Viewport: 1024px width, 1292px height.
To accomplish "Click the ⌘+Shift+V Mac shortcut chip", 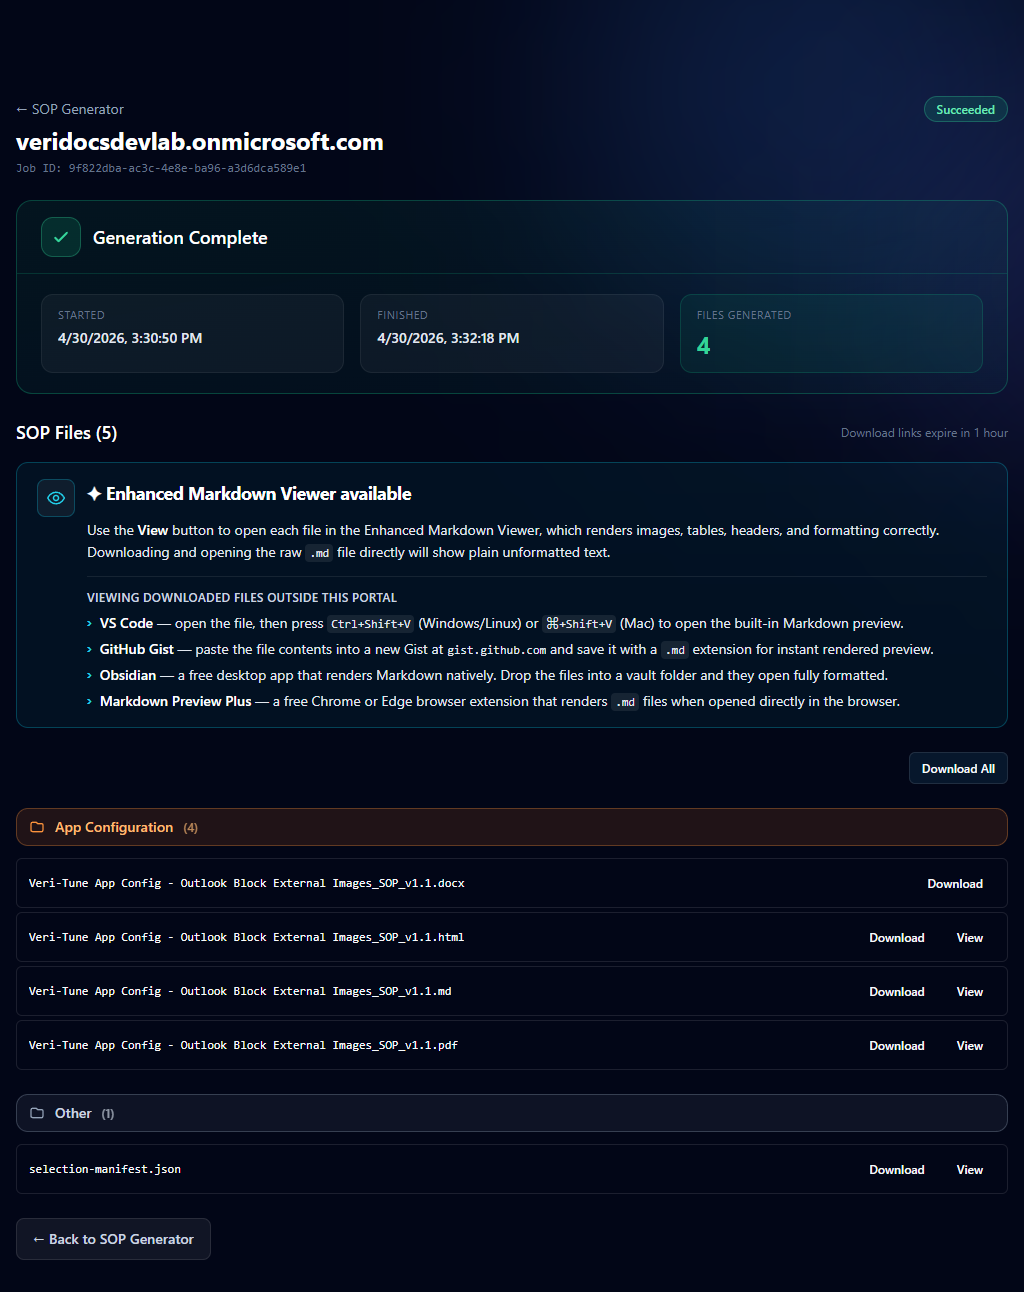I will [579, 624].
